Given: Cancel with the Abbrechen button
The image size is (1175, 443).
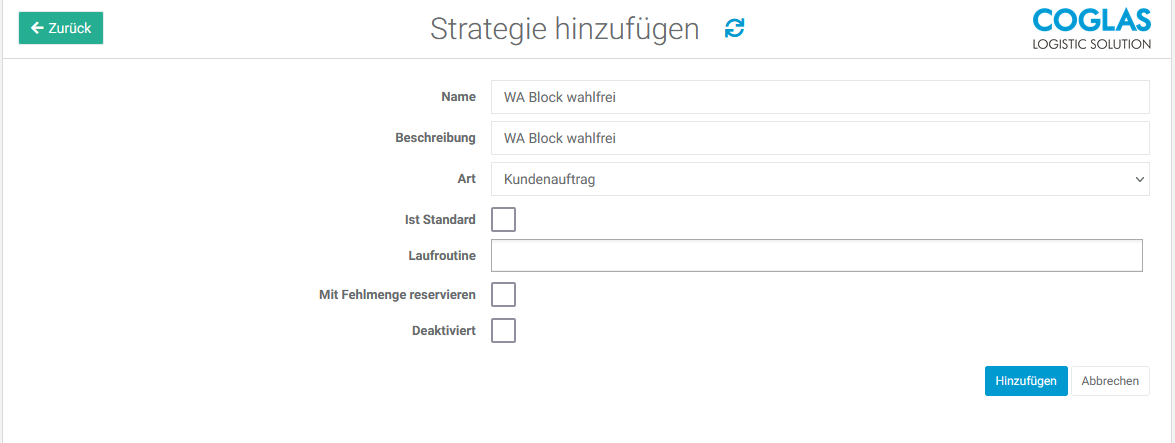Looking at the screenshot, I should click(x=1110, y=381).
